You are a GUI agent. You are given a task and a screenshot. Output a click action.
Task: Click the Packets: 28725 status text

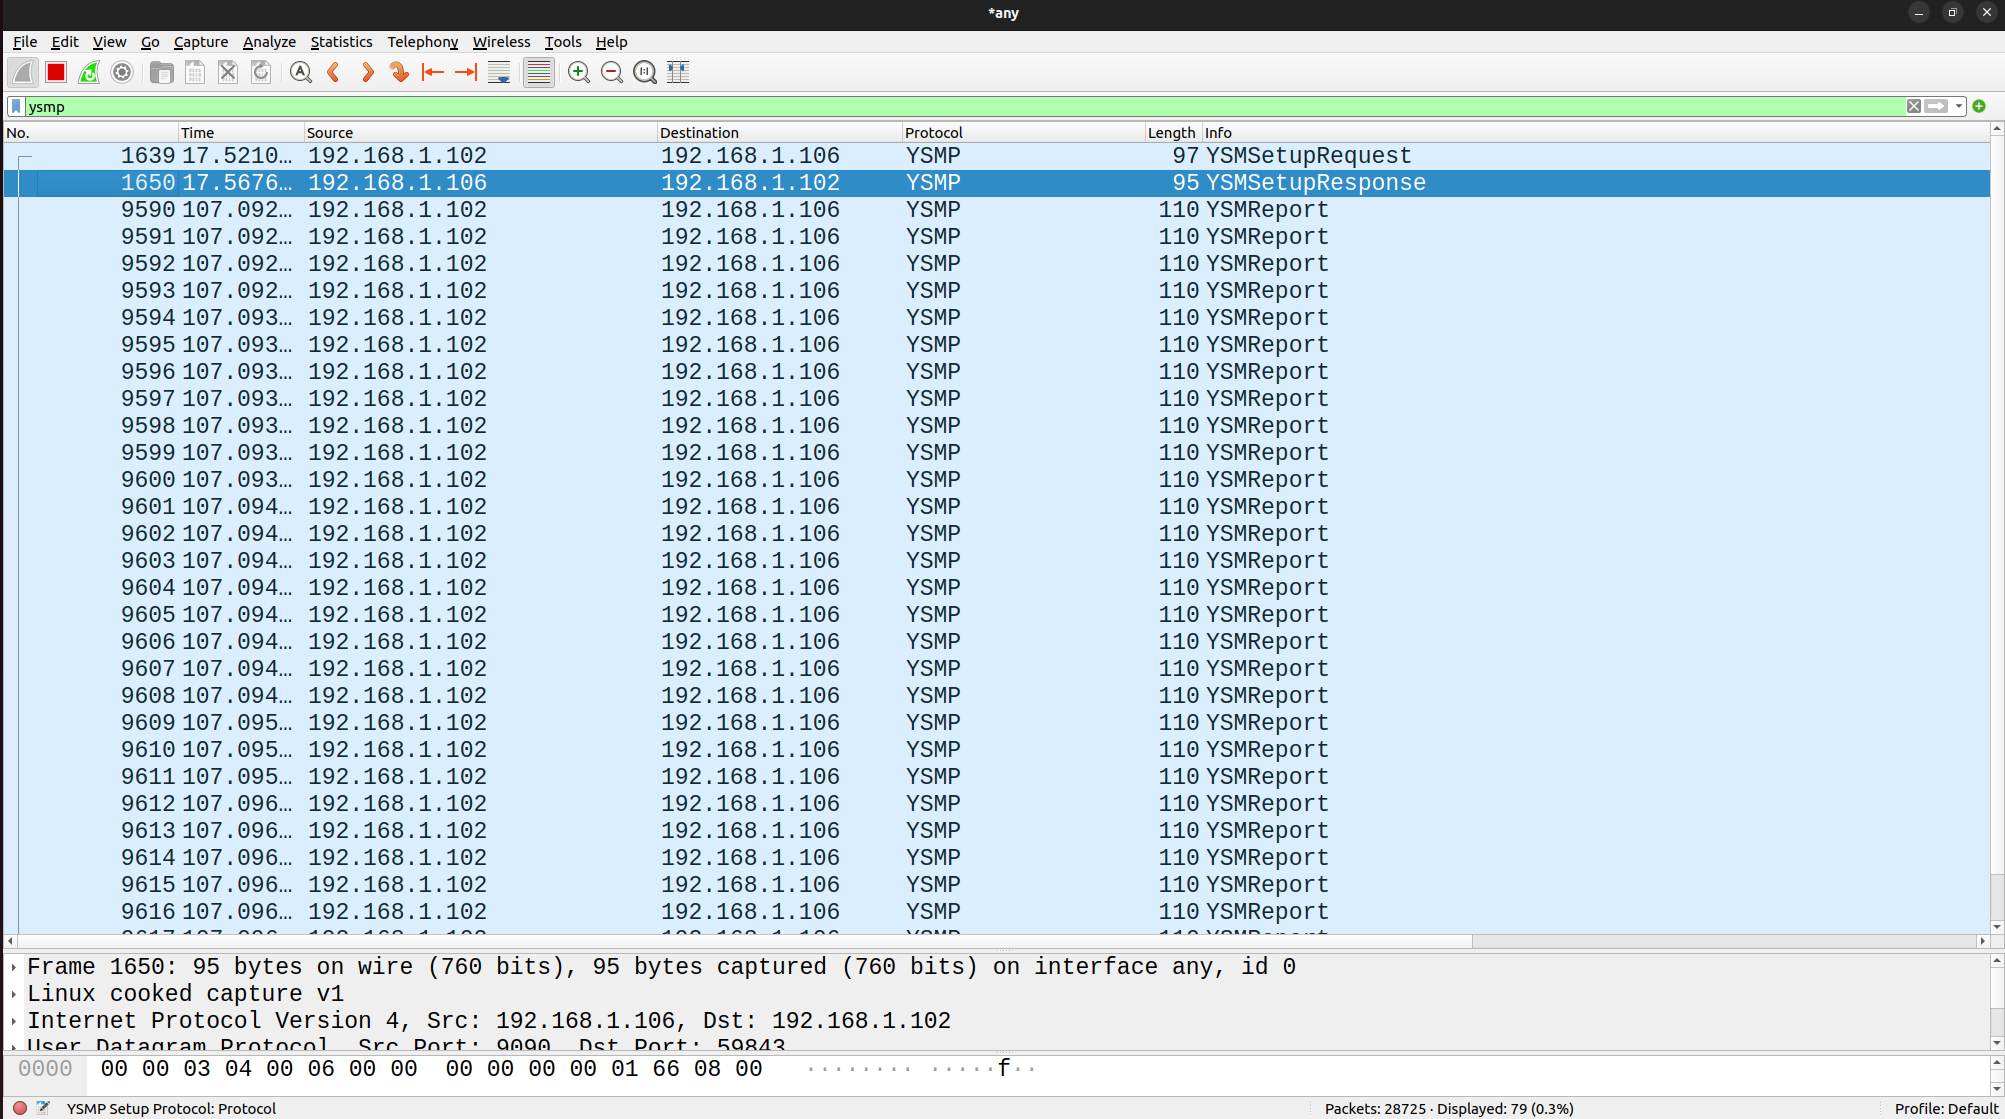point(1449,1108)
